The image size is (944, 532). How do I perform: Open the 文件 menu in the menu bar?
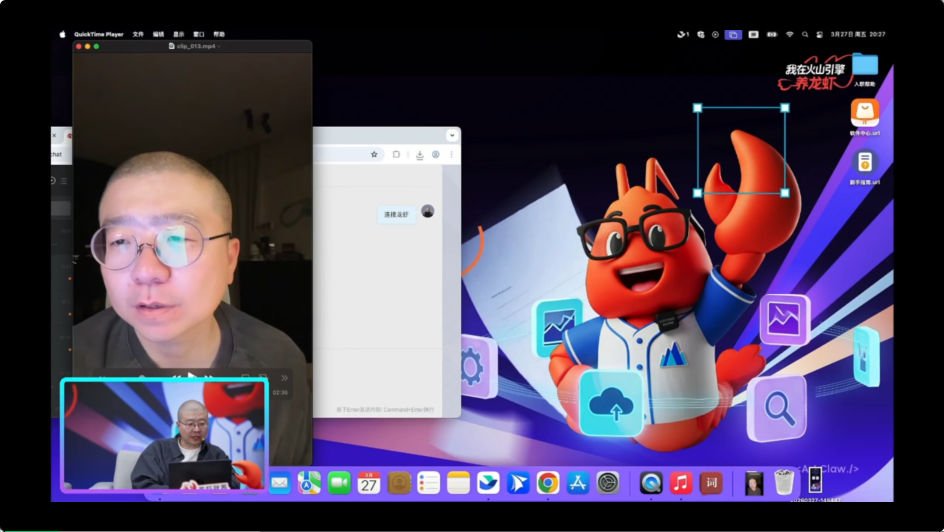[138, 34]
